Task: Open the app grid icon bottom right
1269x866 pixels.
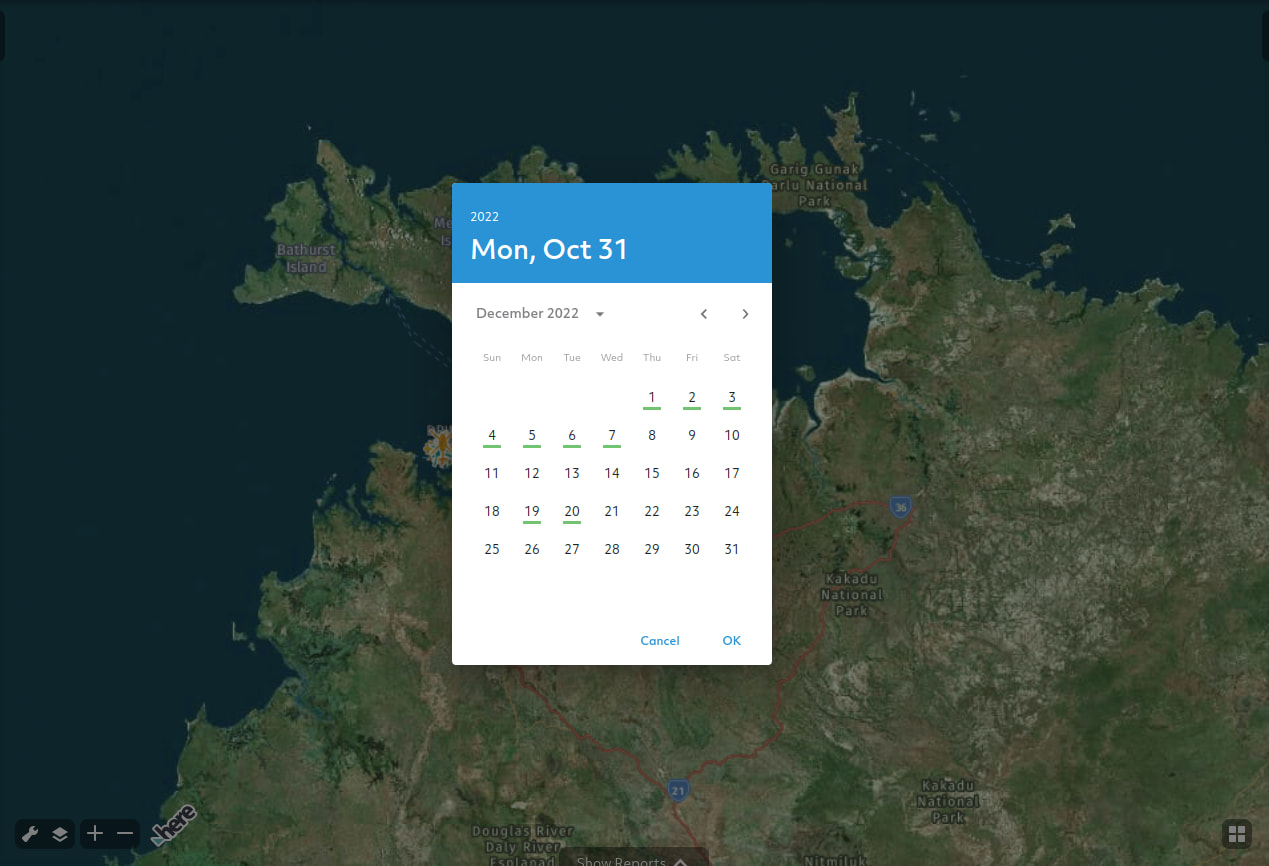Action: point(1237,833)
